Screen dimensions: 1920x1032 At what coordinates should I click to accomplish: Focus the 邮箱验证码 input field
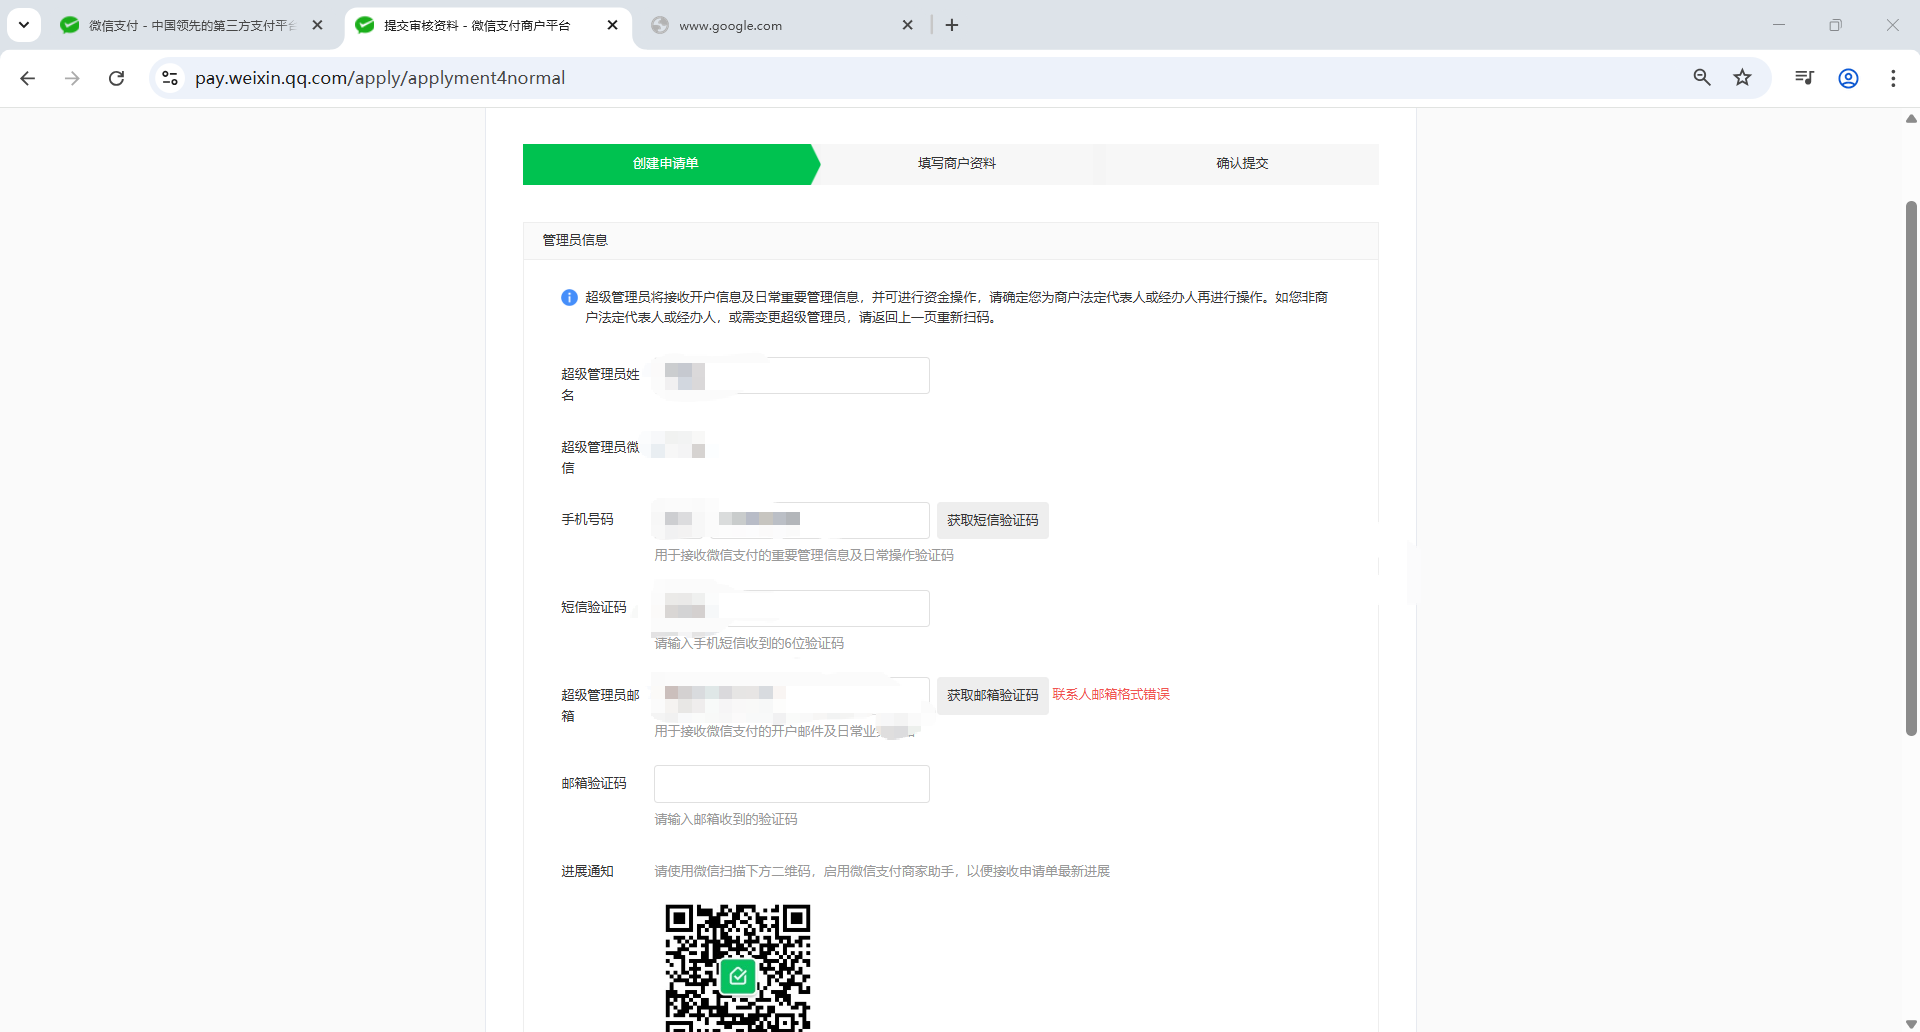point(791,784)
